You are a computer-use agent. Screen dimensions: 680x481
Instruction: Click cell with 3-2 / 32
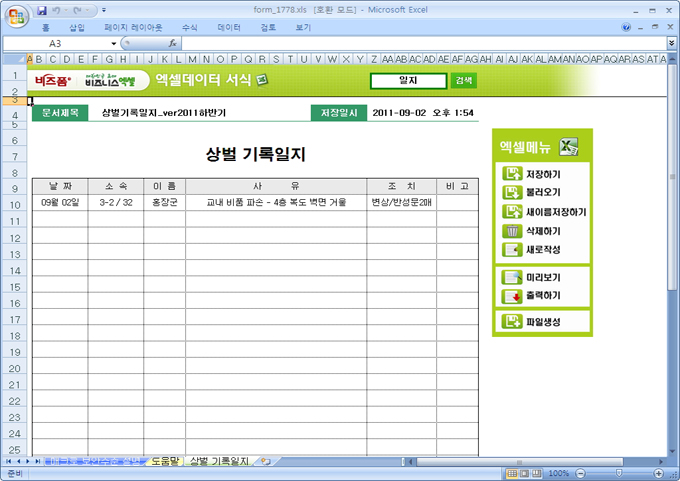[x=116, y=203]
